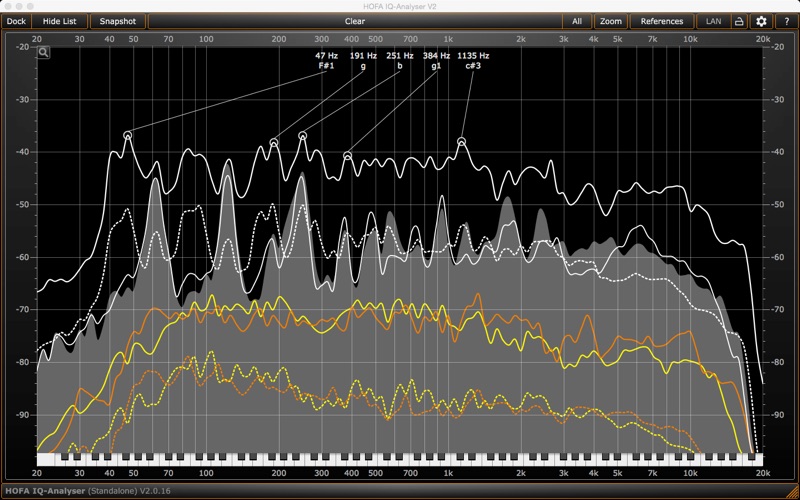Select the 47 Hz peak marker circle

click(x=128, y=135)
